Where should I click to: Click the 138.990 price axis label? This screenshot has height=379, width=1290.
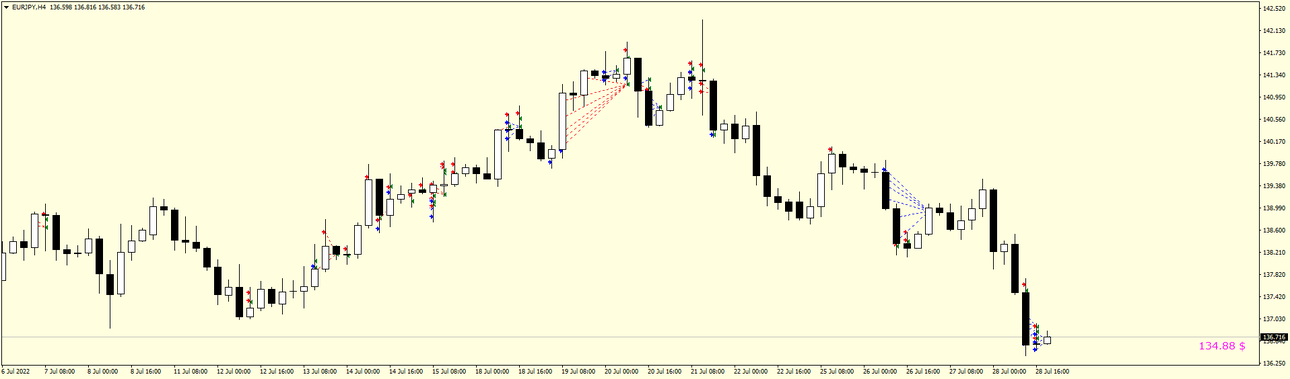1274,208
